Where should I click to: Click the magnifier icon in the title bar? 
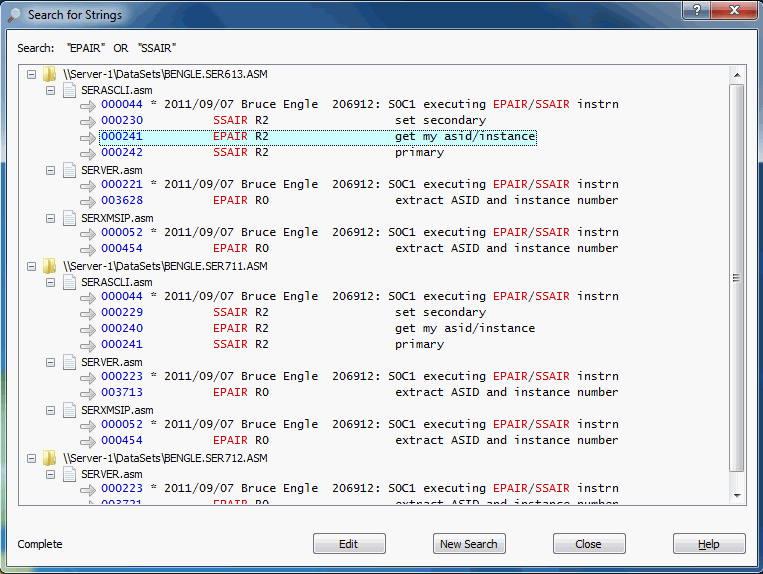(x=15, y=15)
